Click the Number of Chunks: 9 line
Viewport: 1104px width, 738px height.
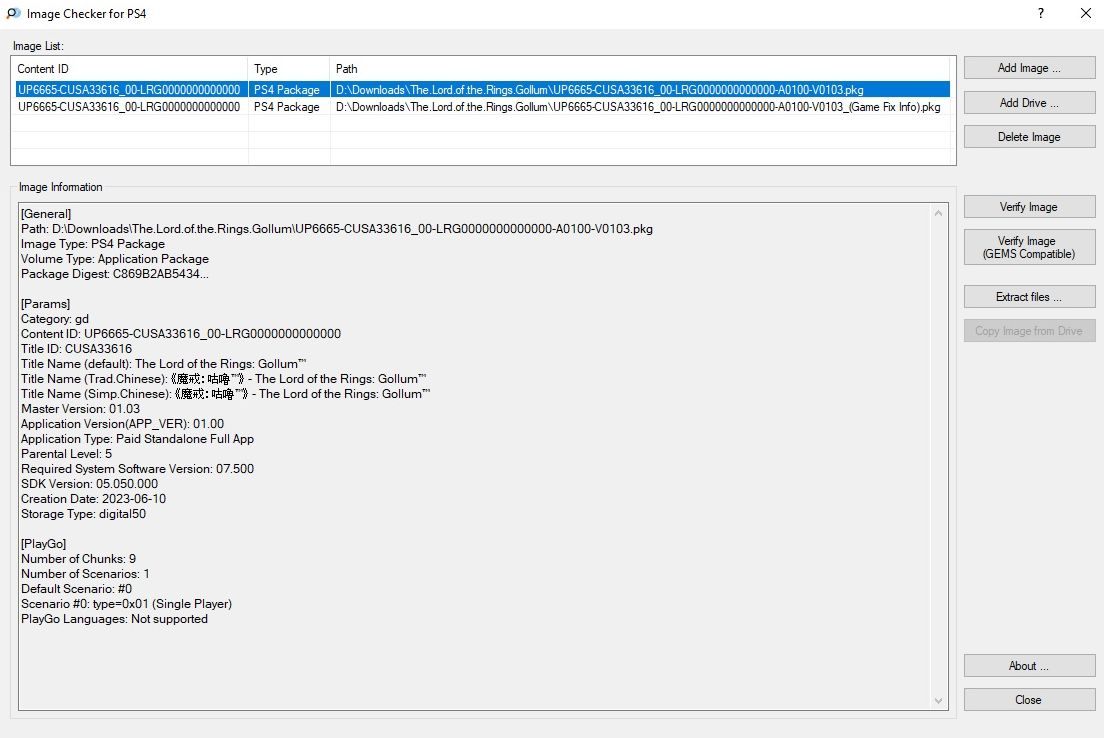click(x=79, y=559)
